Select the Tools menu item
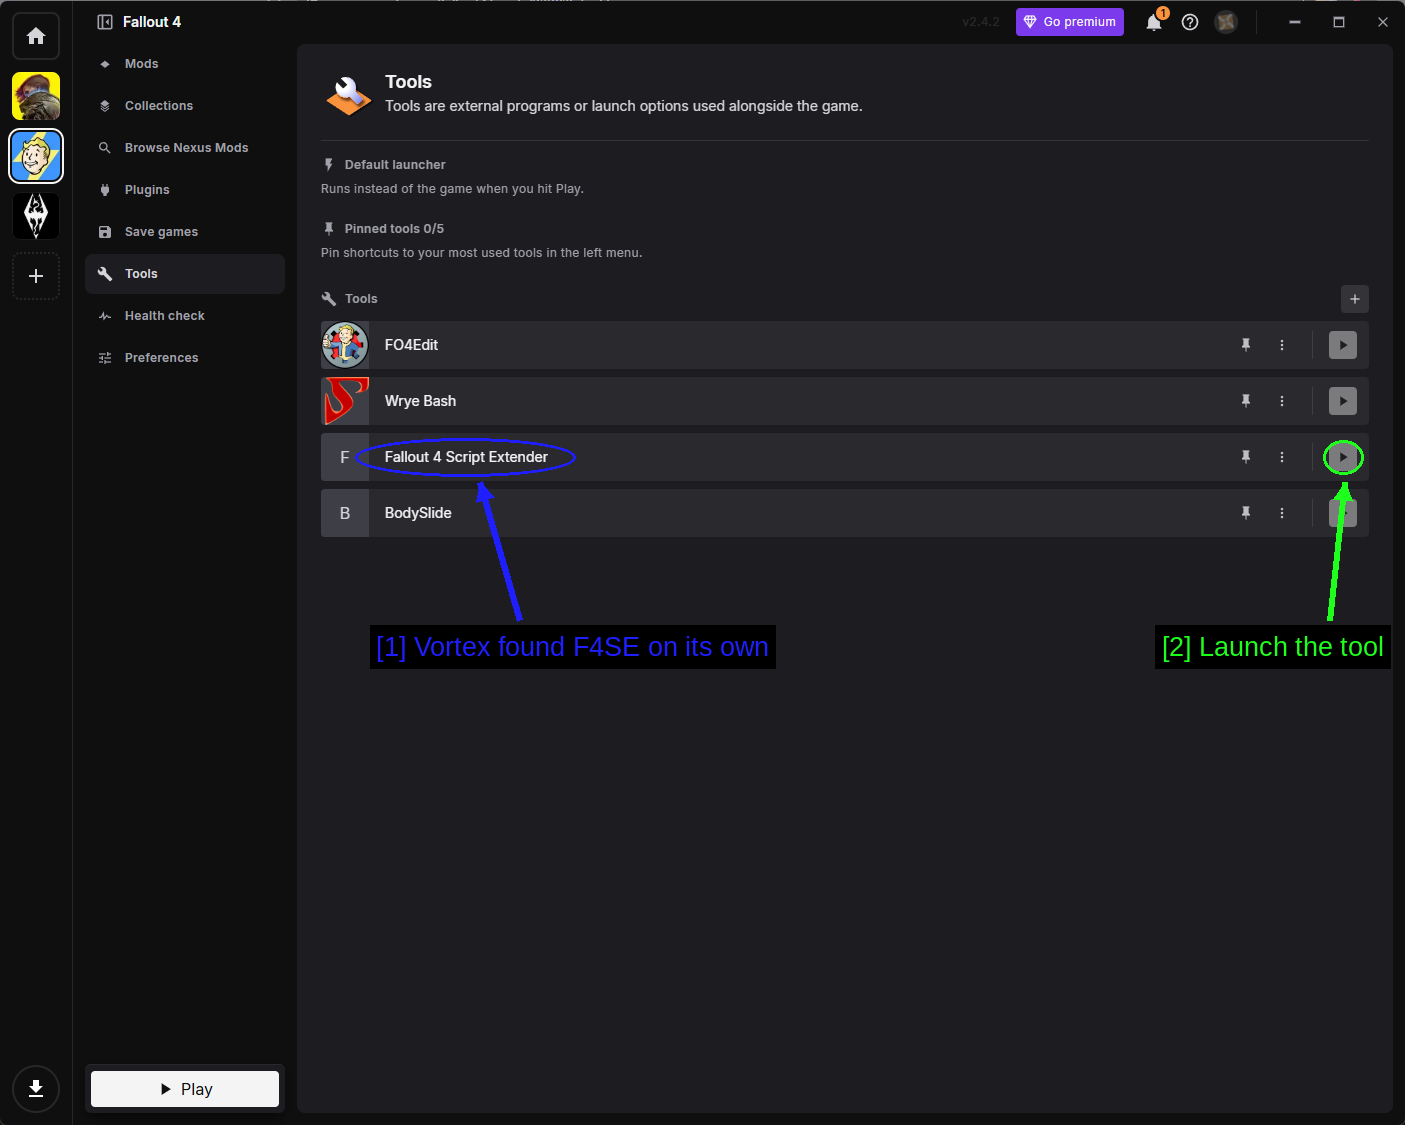This screenshot has width=1405, height=1125. click(185, 274)
